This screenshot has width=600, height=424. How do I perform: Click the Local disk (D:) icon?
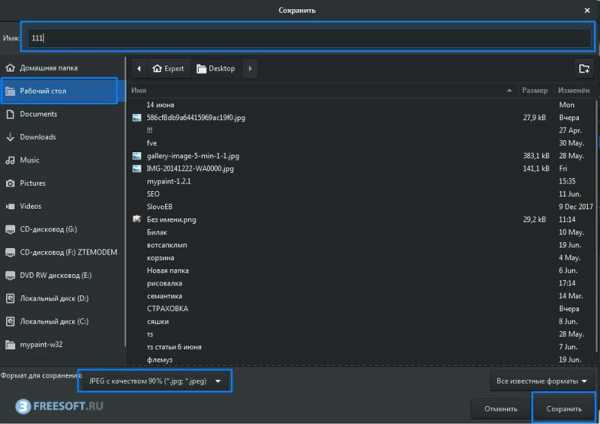tap(10, 298)
